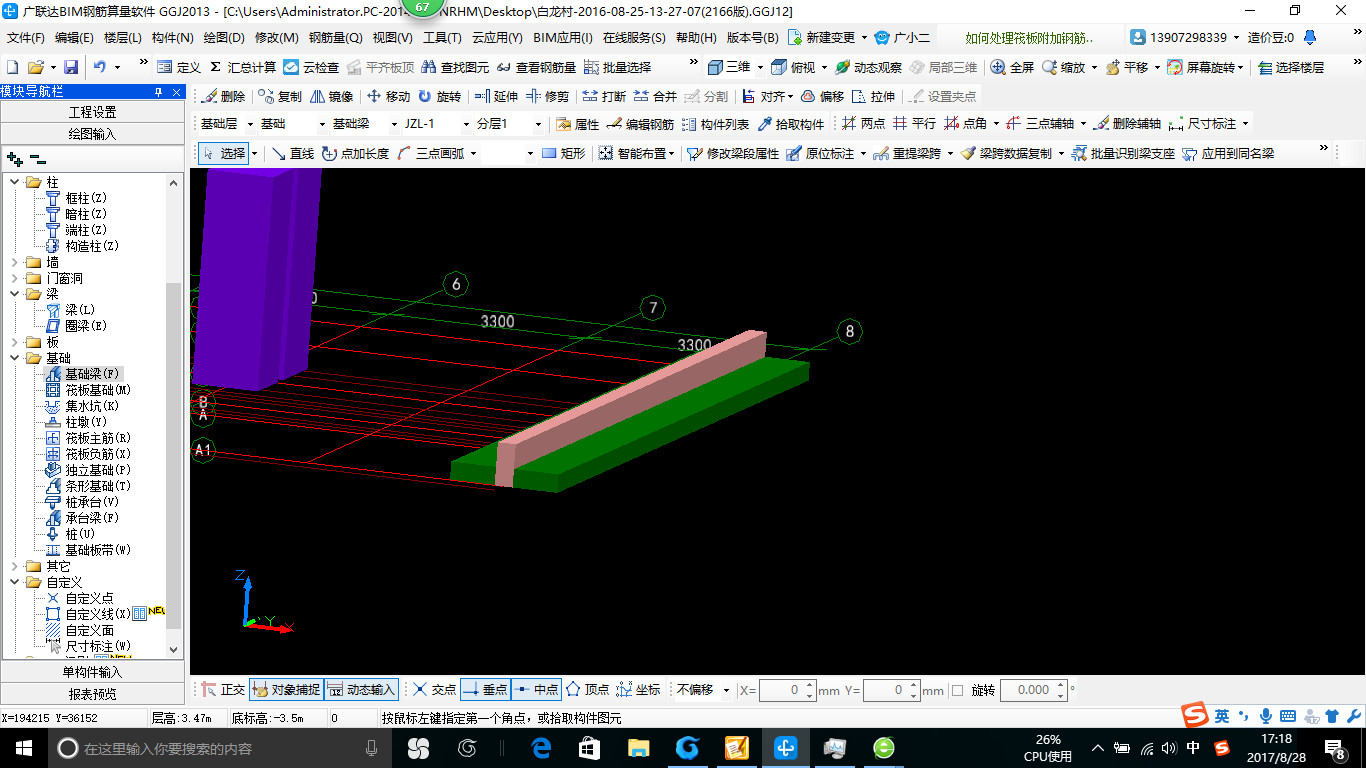Select the 移动 move tool

tap(388, 97)
